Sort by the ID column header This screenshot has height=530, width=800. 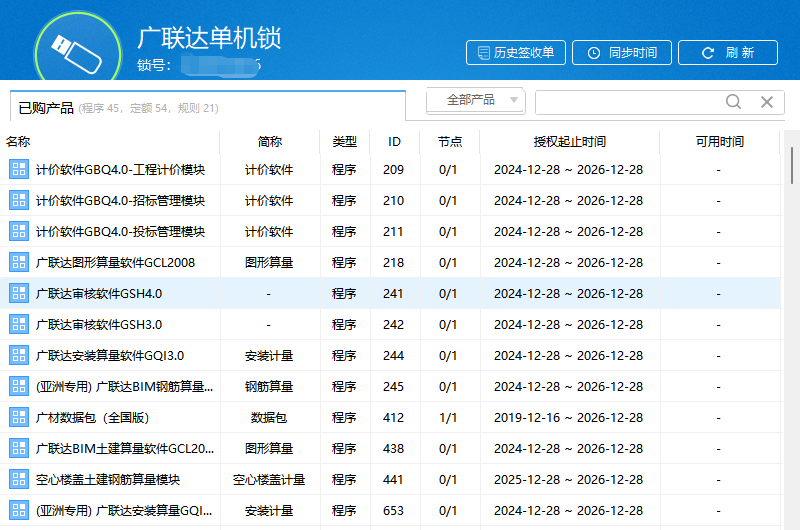tap(394, 141)
